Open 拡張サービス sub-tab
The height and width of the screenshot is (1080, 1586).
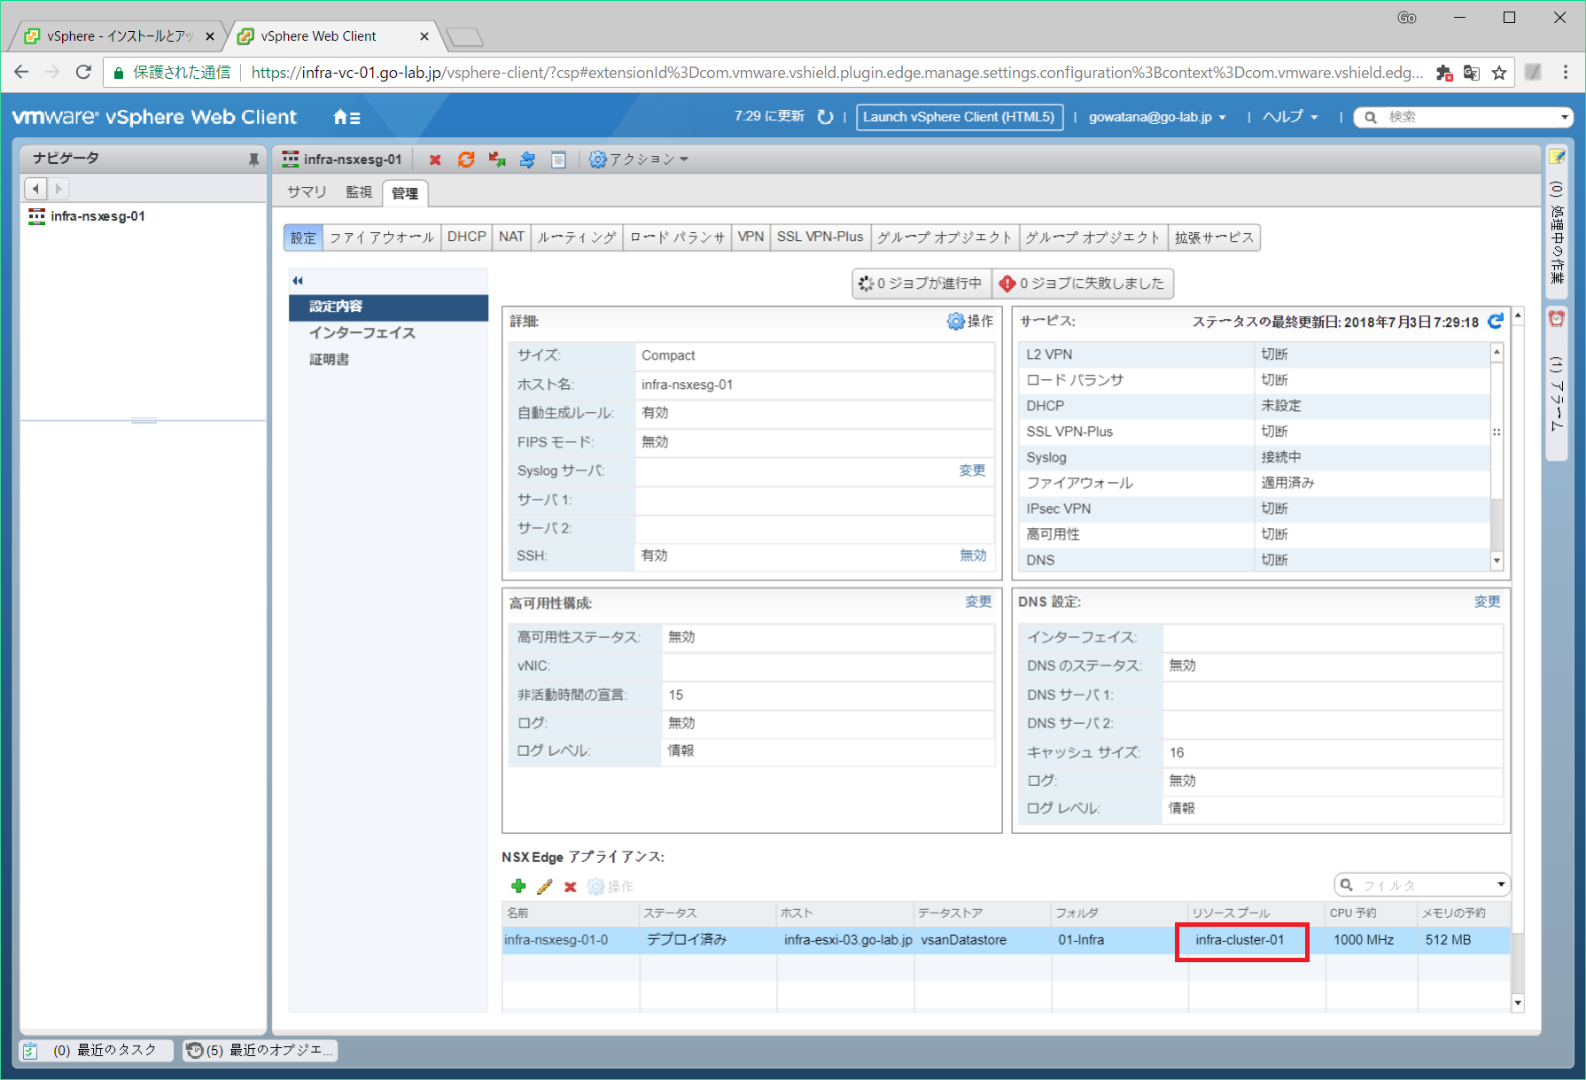(1213, 237)
